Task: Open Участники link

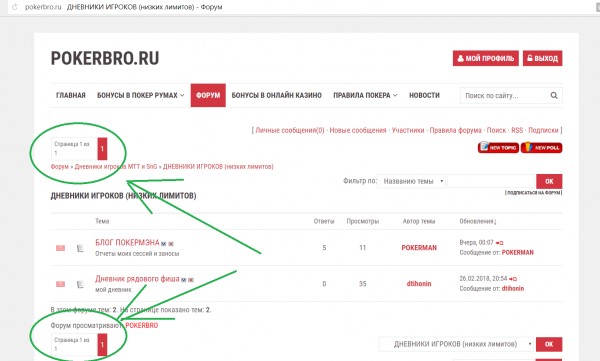Action: 408,130
